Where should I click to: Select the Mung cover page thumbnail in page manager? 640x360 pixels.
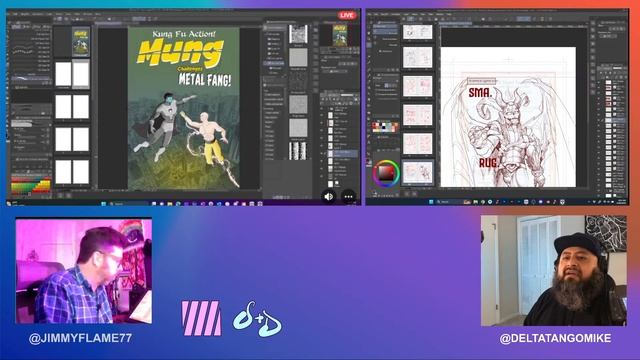point(81,42)
